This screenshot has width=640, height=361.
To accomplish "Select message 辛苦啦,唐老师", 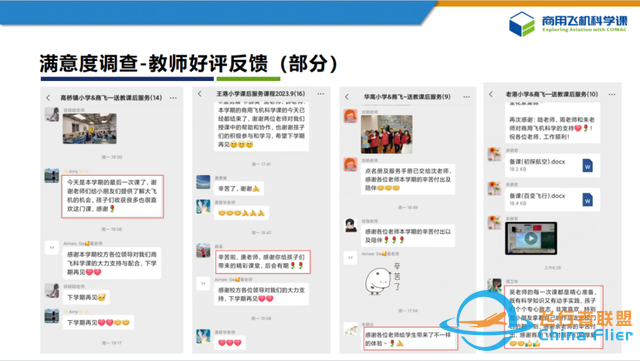I will click(x=262, y=262).
